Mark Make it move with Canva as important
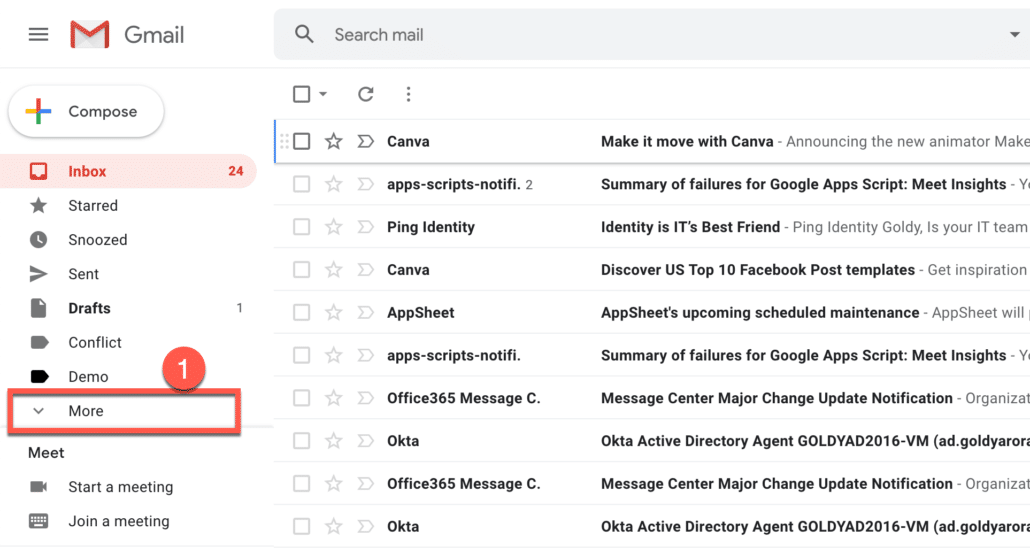The image size is (1030, 553). pos(365,141)
